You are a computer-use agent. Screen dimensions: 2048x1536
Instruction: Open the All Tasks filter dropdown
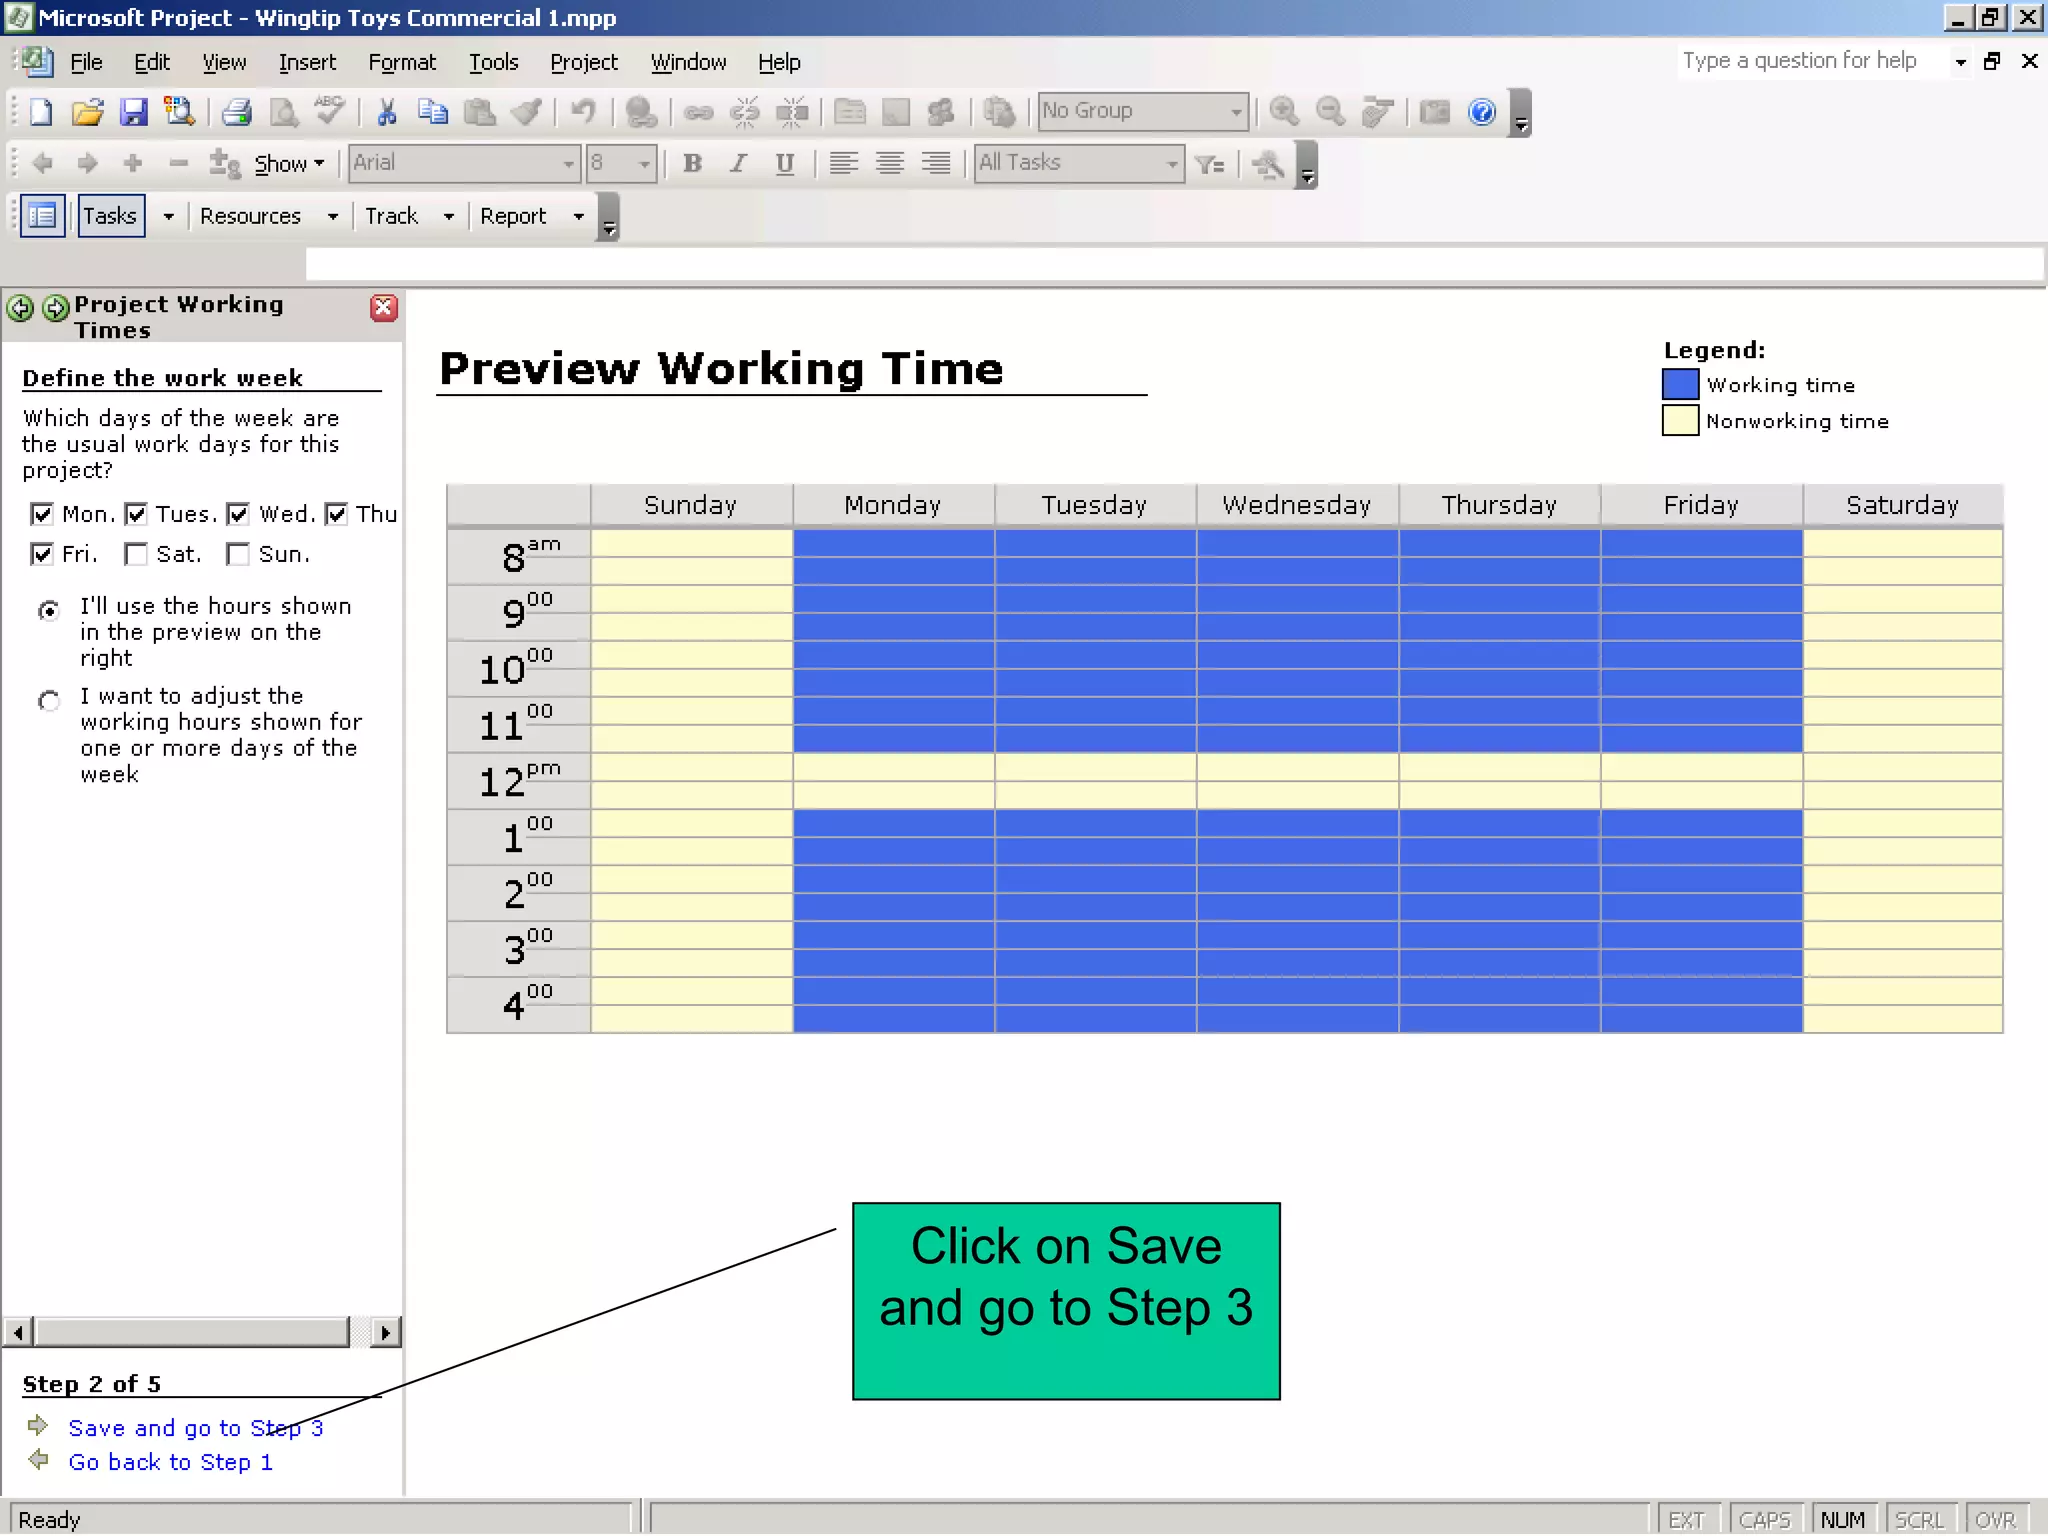pos(1172,164)
